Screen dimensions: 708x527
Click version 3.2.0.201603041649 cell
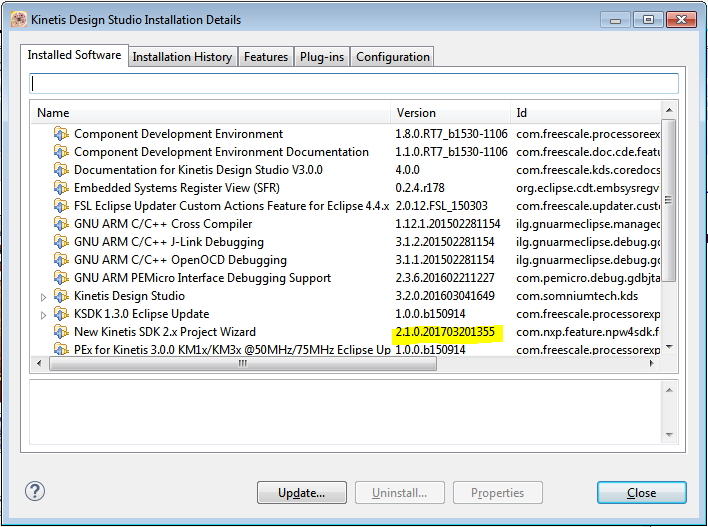coord(445,296)
